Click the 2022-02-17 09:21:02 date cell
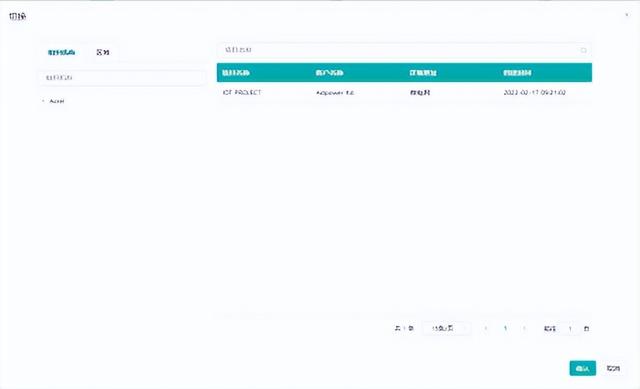The height and width of the screenshot is (389, 640). [535, 93]
